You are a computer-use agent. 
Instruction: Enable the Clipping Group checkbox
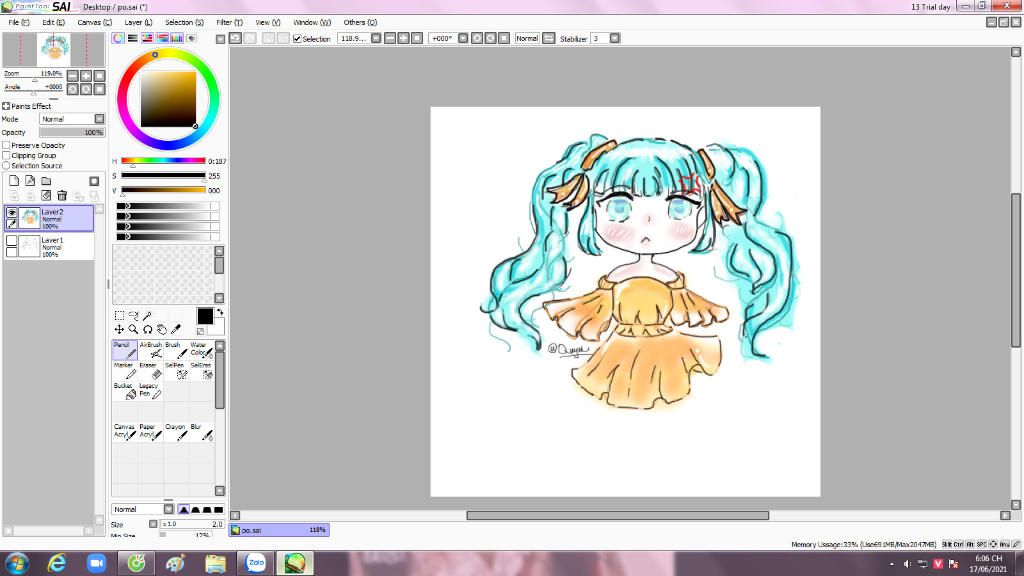[x=7, y=155]
